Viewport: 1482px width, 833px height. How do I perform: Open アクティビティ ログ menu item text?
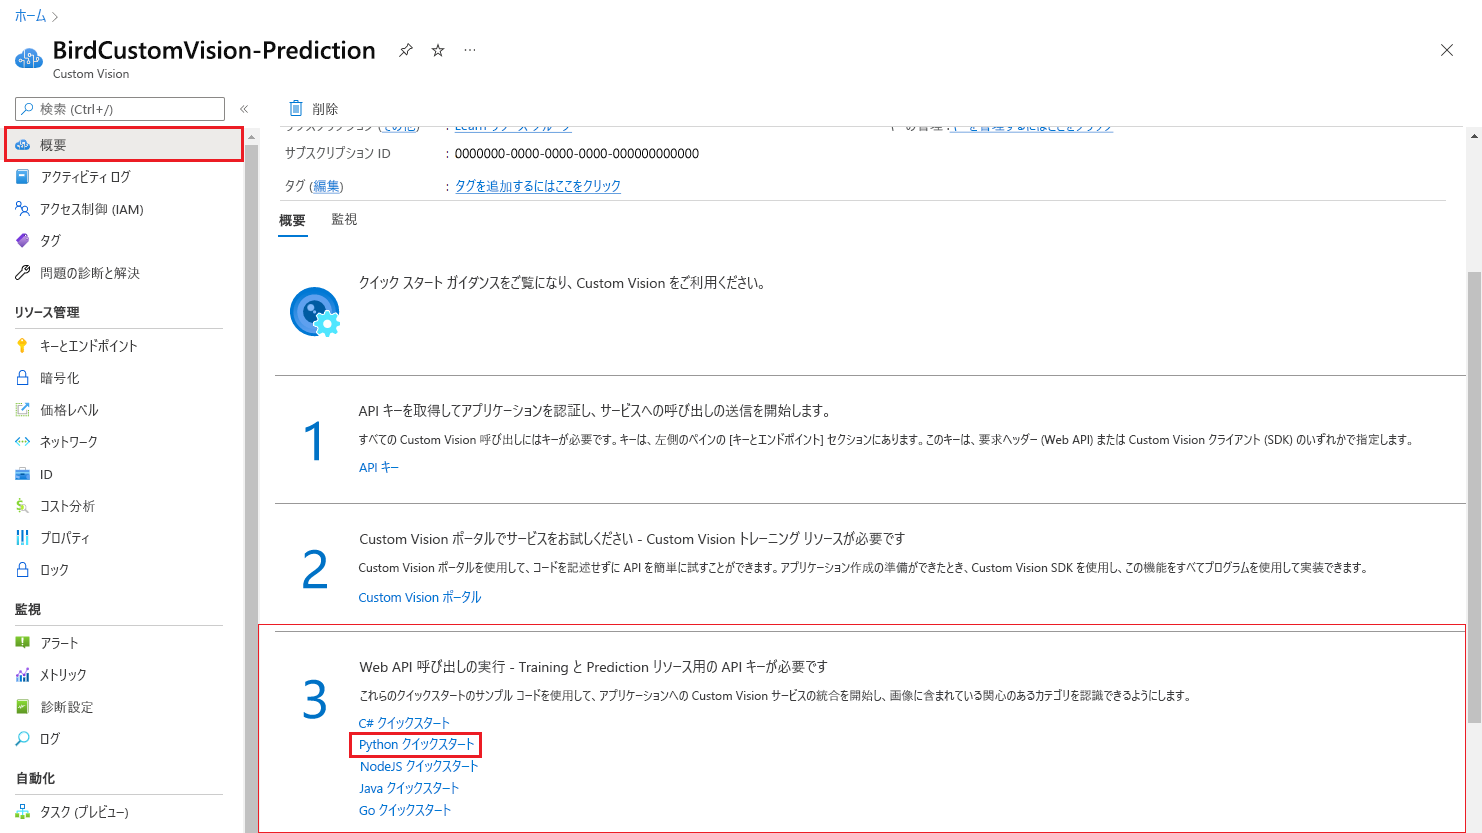(85, 177)
